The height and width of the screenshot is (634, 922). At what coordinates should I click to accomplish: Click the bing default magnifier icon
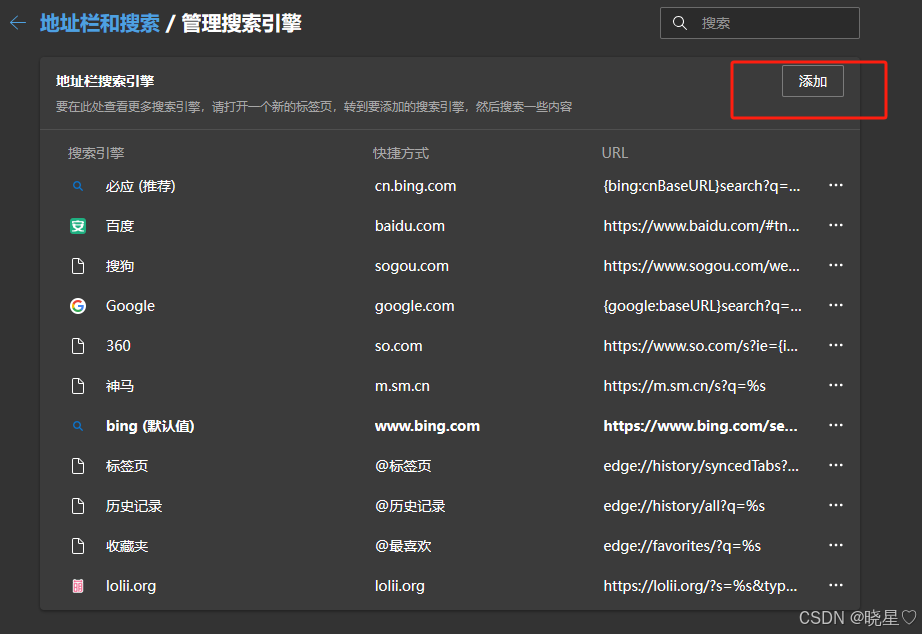(x=78, y=426)
